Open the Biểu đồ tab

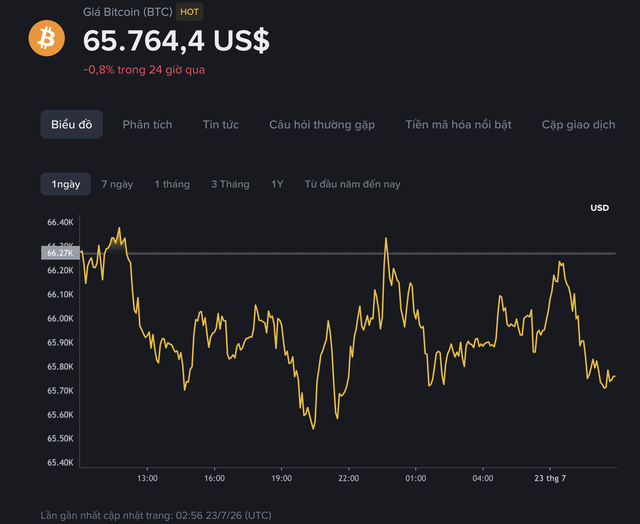coord(71,124)
